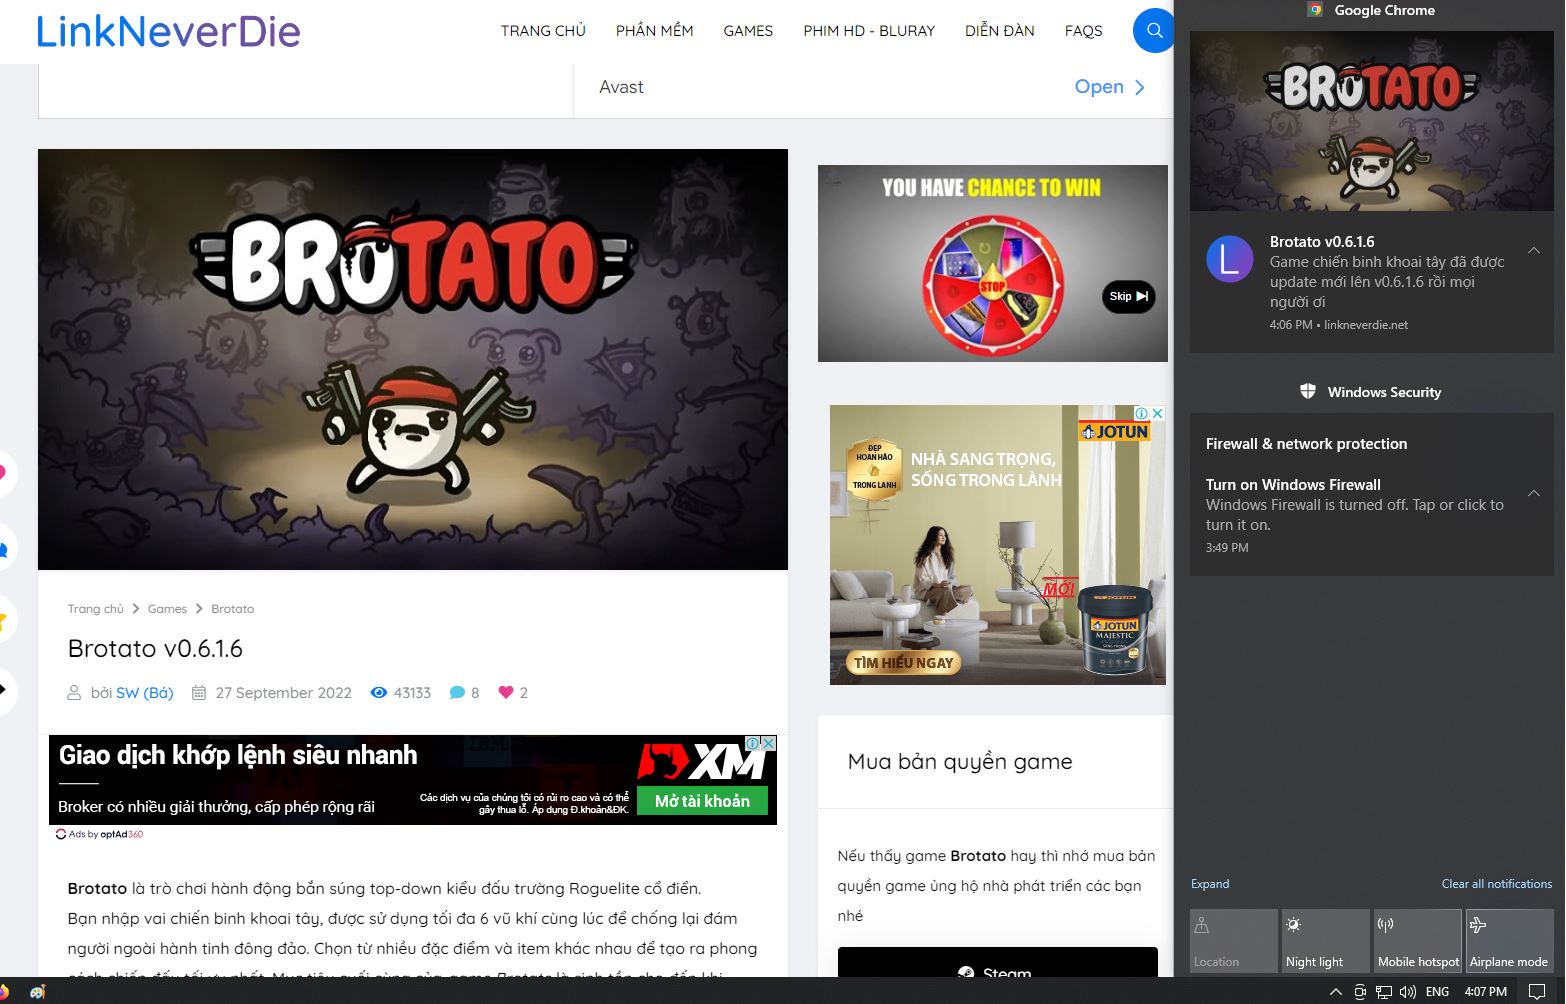Toggle Night light quick action
Viewport: 1566px width, 1004px height.
coord(1326,940)
